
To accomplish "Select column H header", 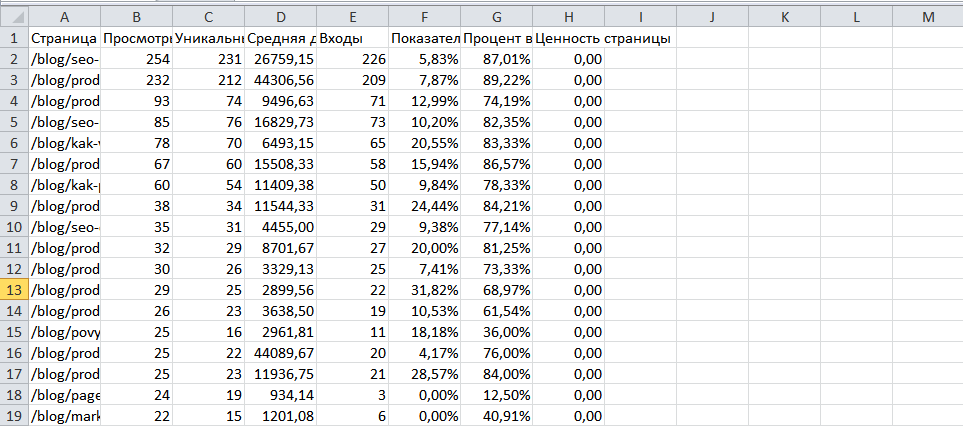I will (569, 17).
